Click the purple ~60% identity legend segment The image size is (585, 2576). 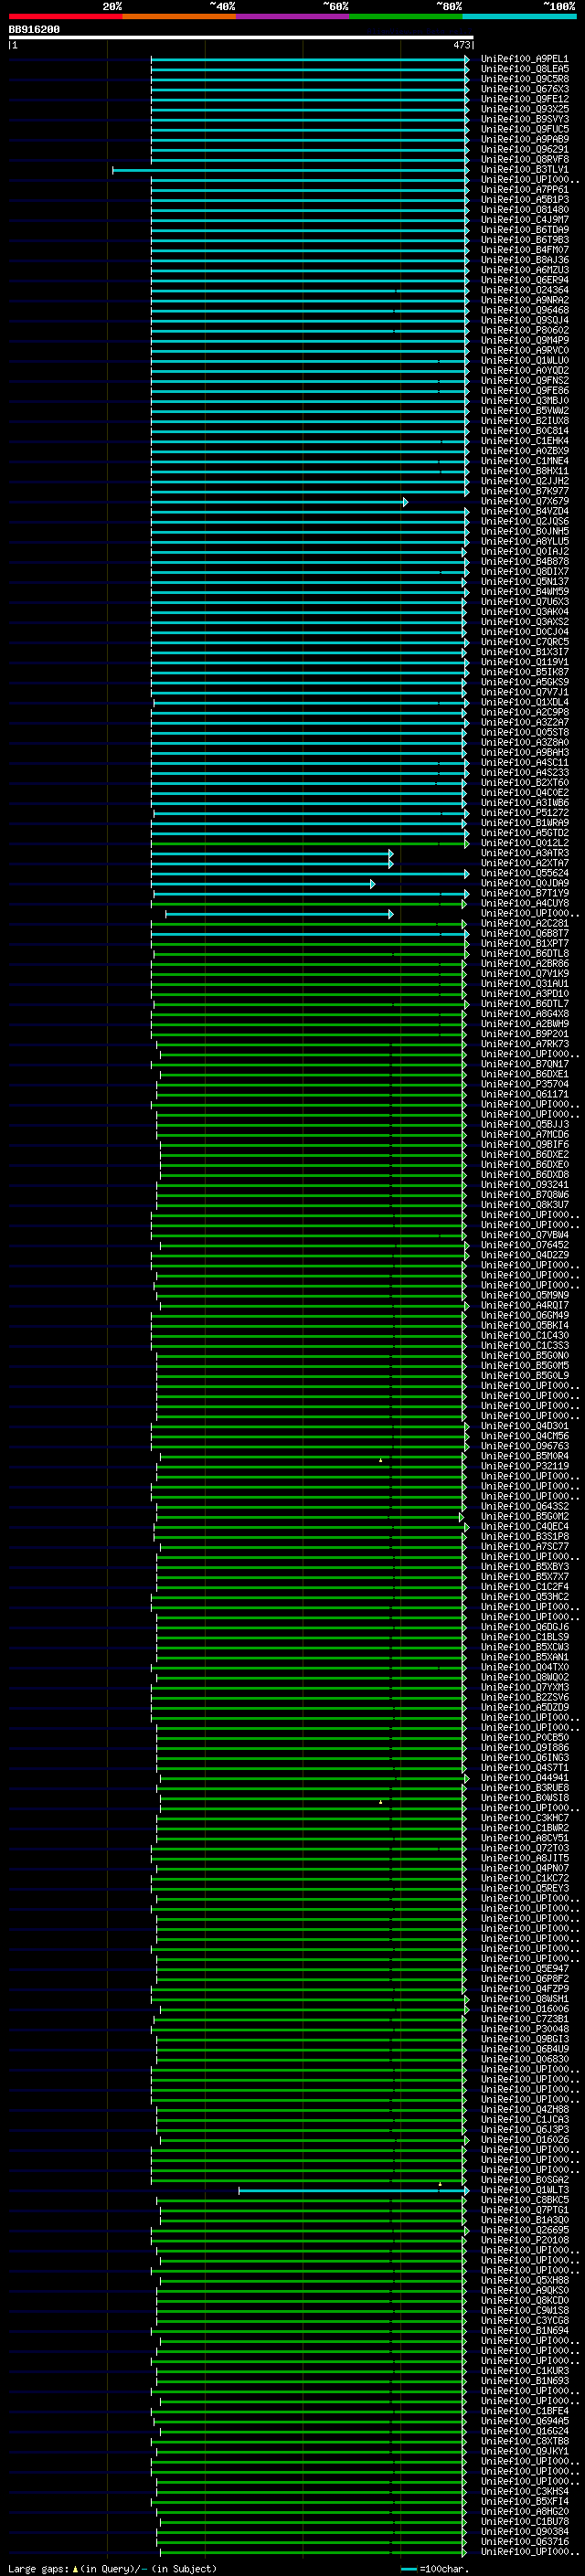click(x=293, y=16)
